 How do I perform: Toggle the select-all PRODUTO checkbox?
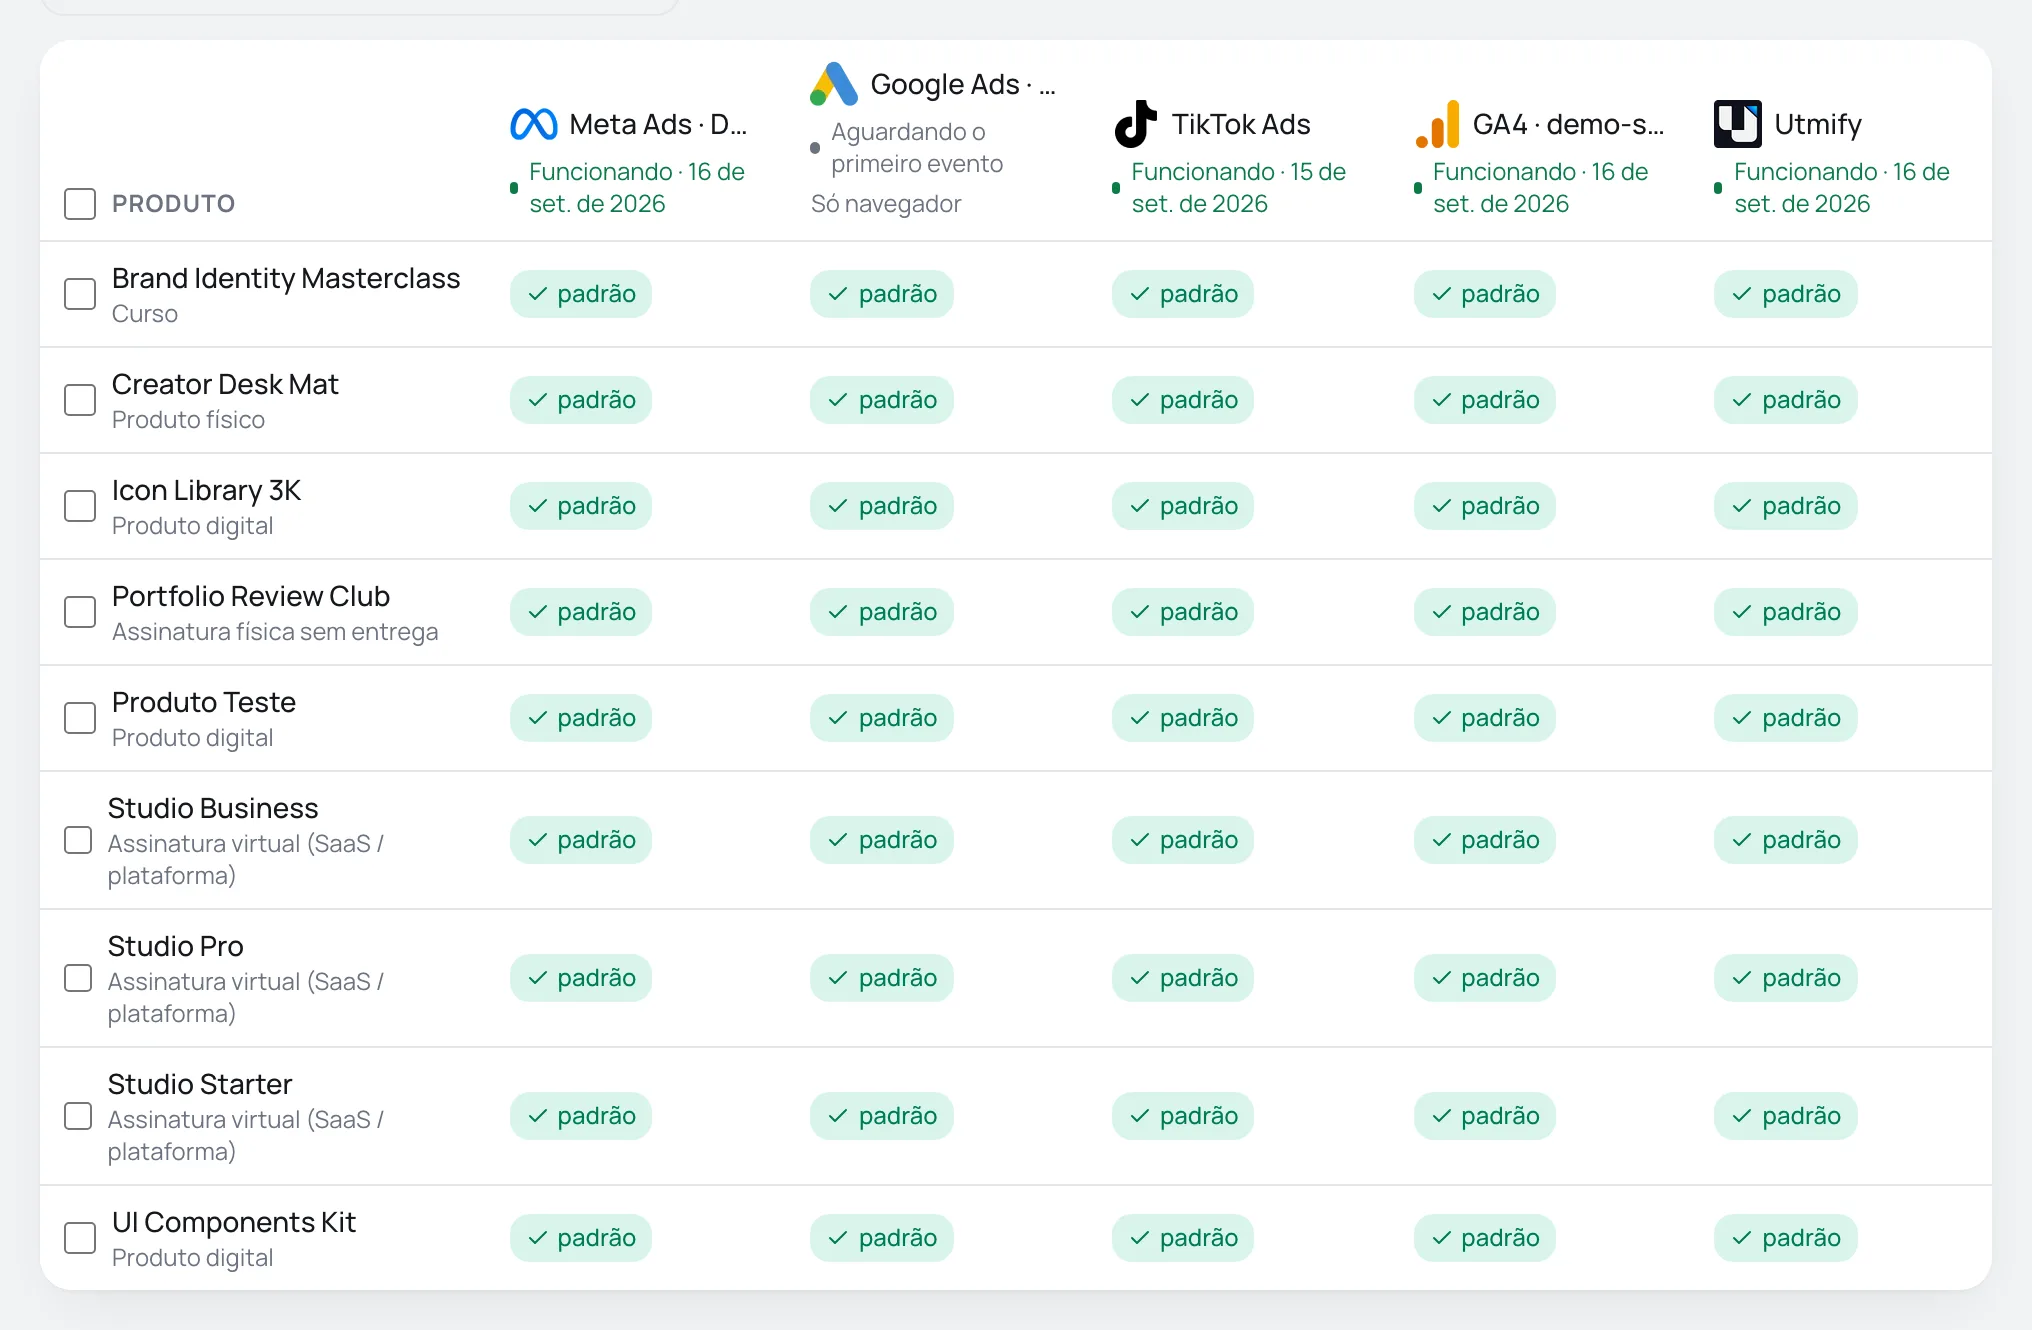tap(80, 204)
